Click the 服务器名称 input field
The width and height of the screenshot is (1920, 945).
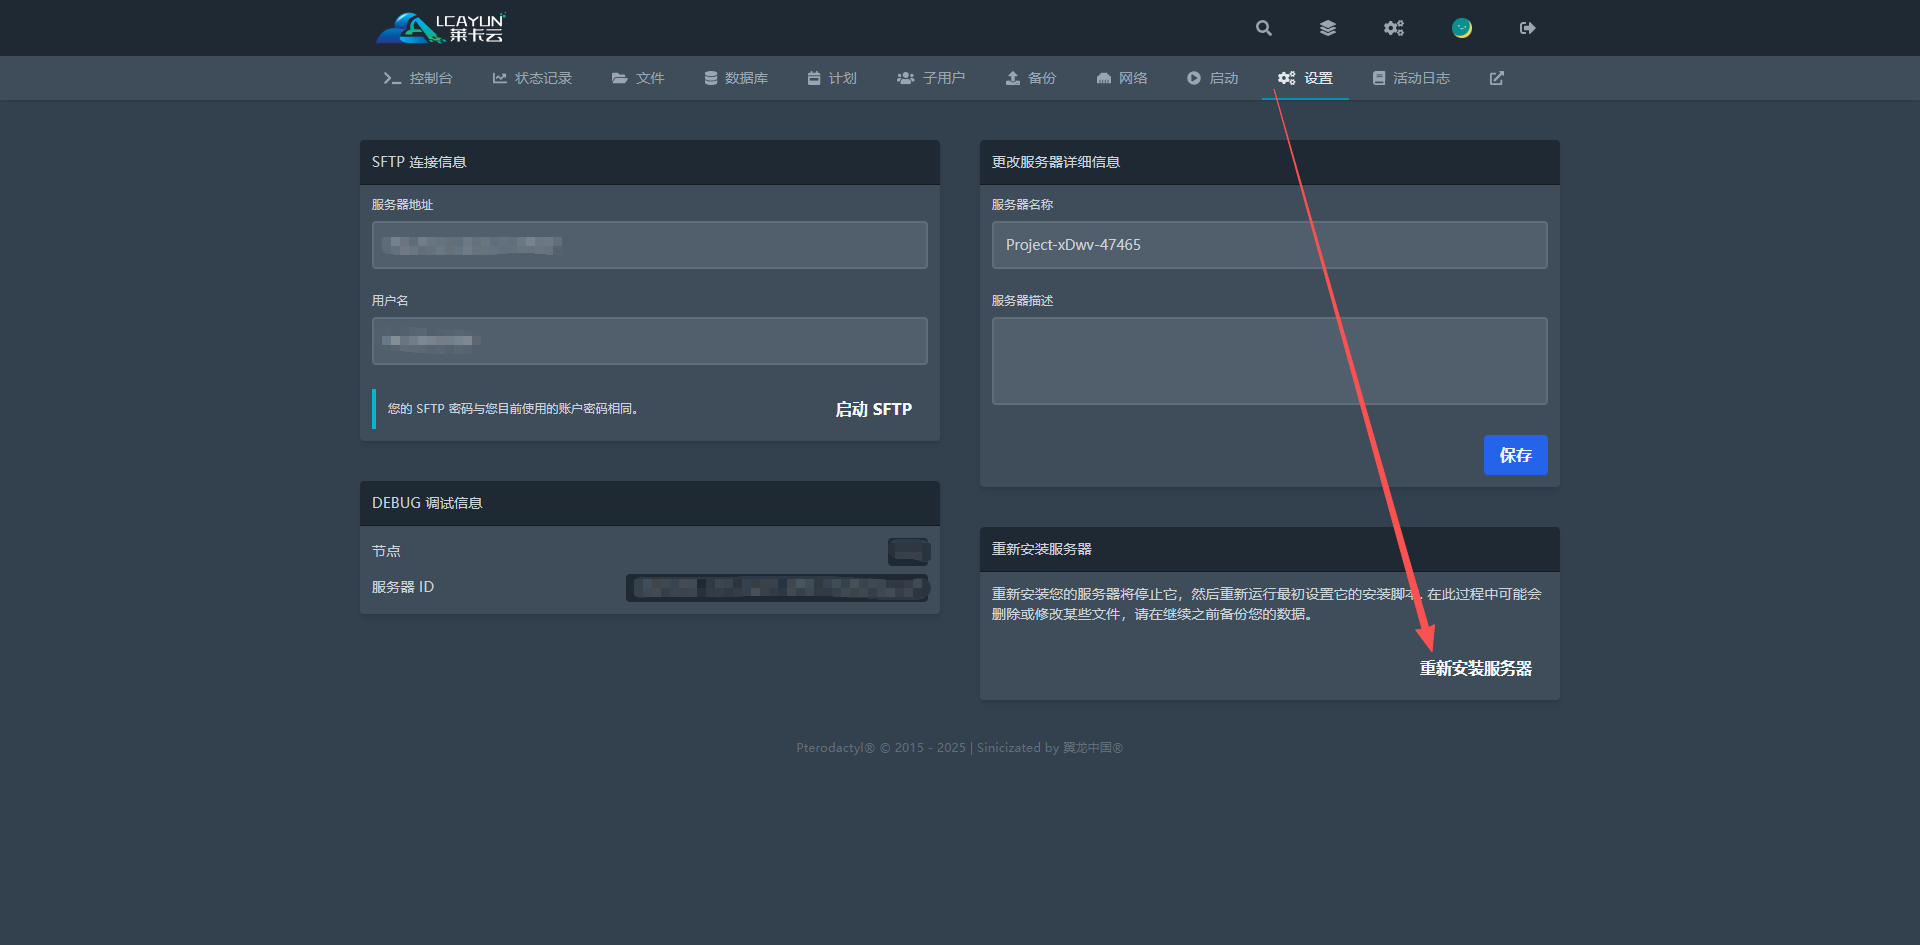coord(1269,245)
